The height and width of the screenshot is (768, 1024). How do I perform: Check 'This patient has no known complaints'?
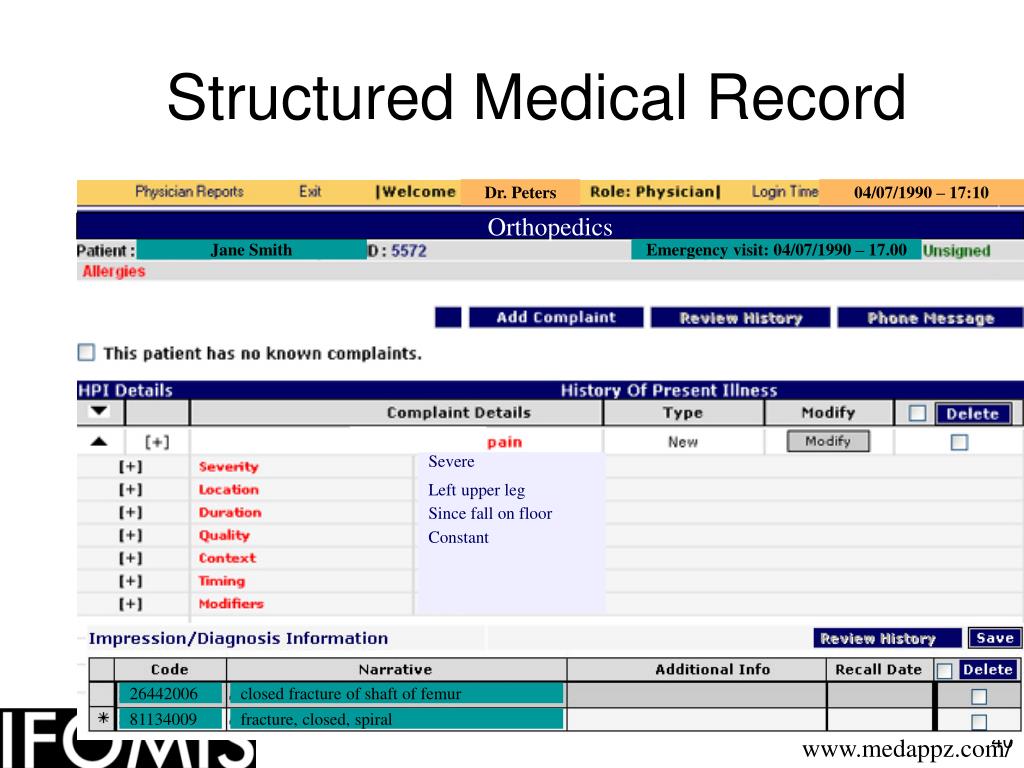pos(86,353)
